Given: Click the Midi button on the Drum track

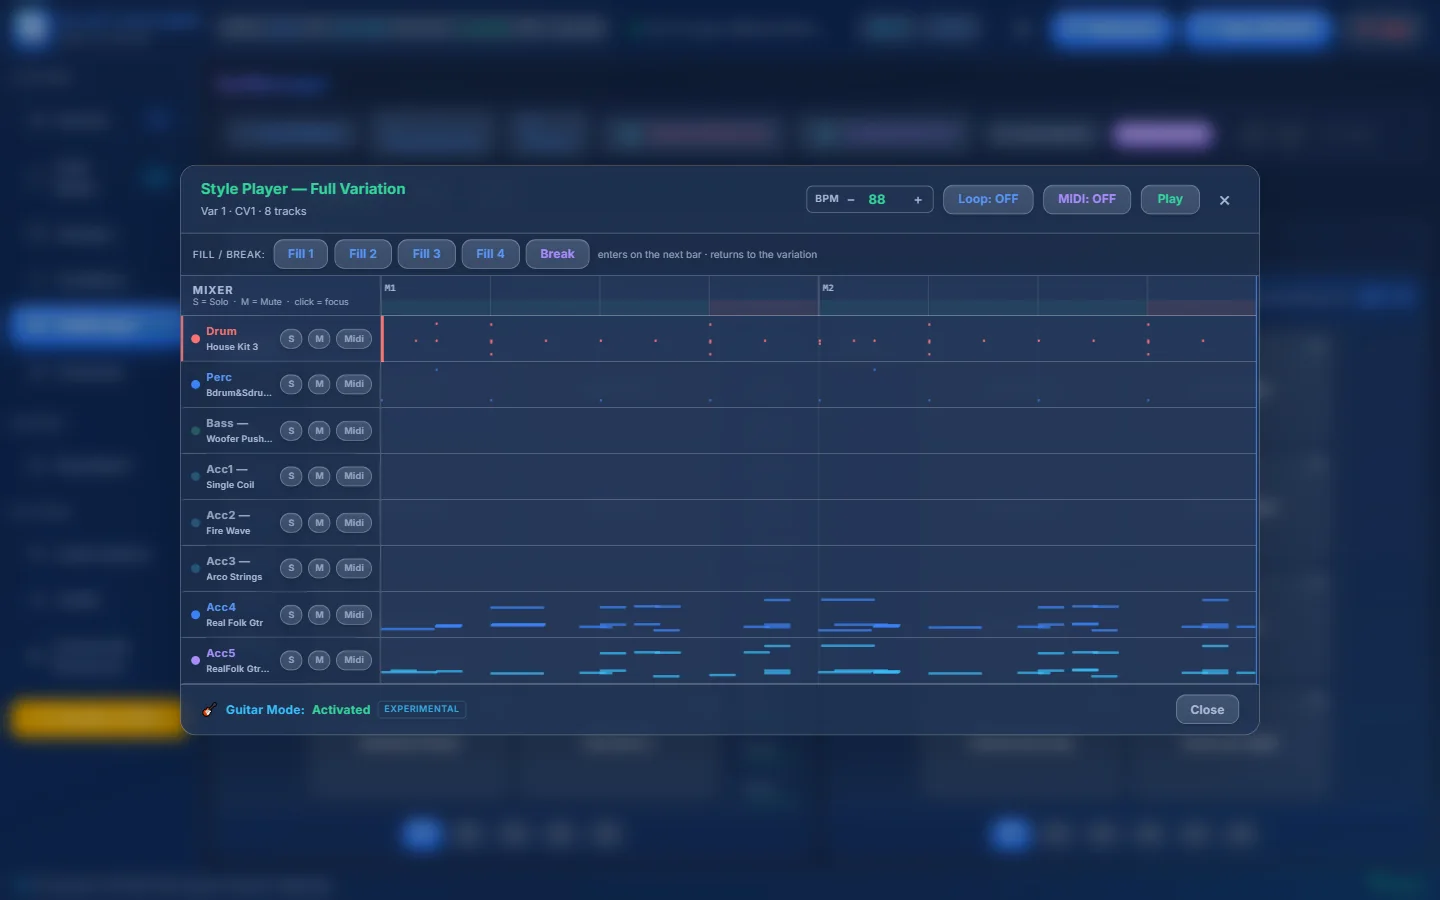Looking at the screenshot, I should 354,339.
